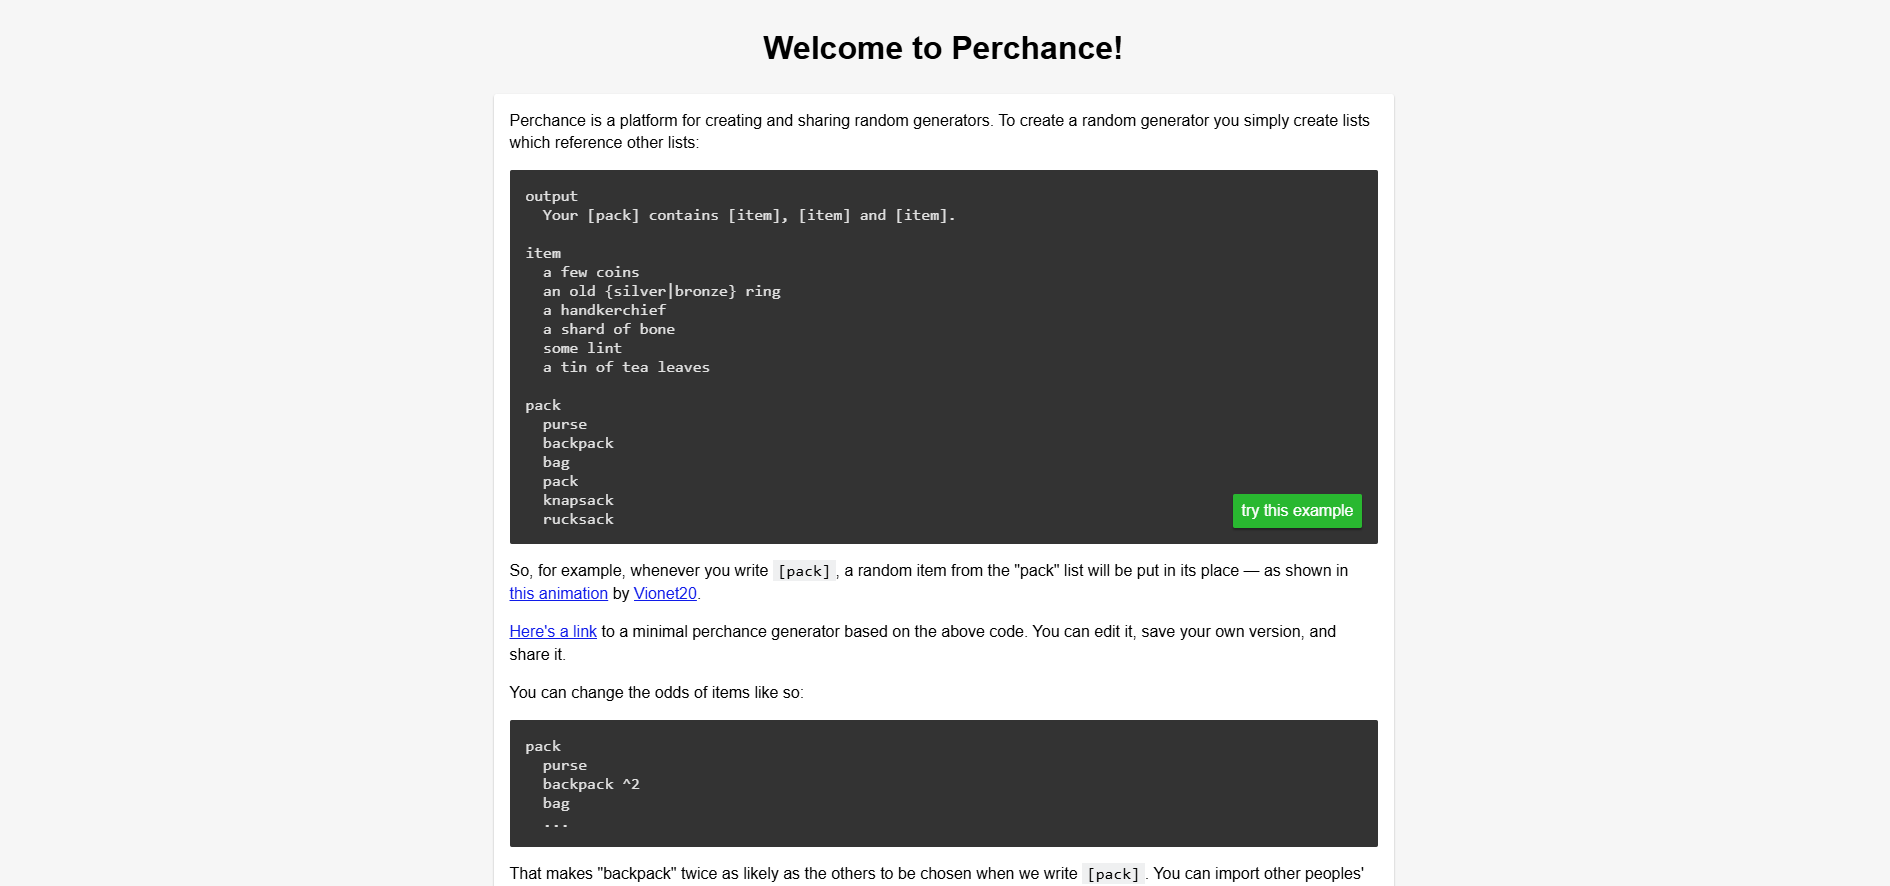Click the 'a few coins' code line

pyautogui.click(x=591, y=273)
